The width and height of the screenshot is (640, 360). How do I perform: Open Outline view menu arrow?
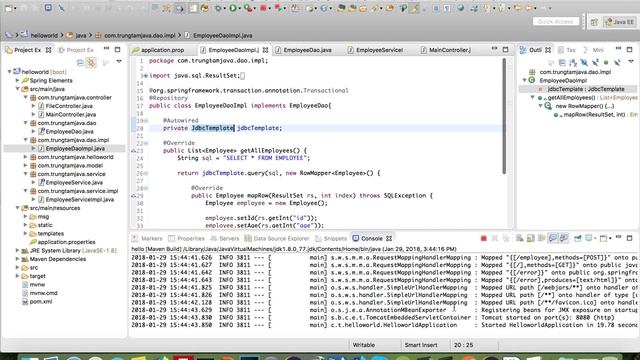pyautogui.click(x=631, y=62)
